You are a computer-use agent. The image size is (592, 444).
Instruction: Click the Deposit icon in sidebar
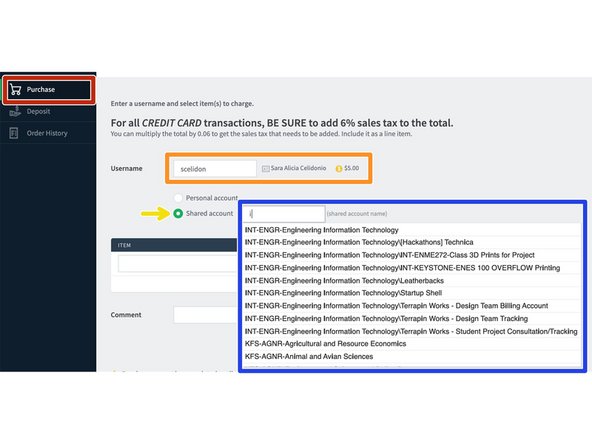pyautogui.click(x=15, y=111)
